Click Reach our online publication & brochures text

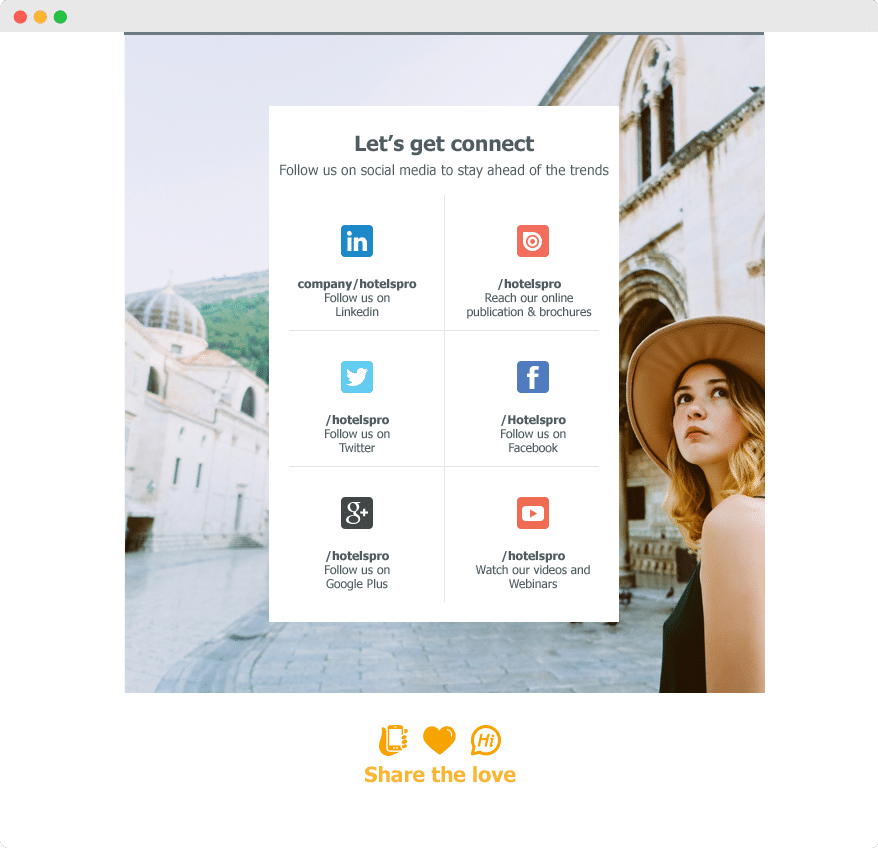click(x=529, y=305)
